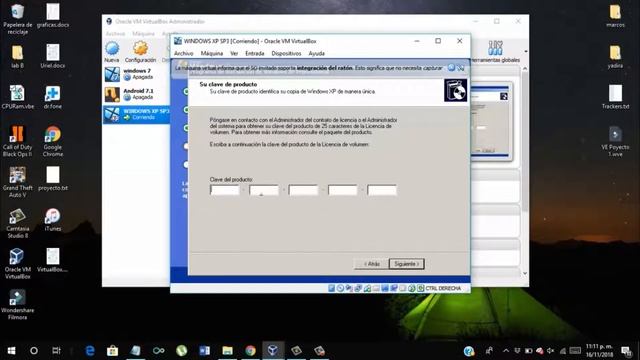640x360 pixels.
Task: Select Google Chrome desktop shortcut
Action: pyautogui.click(x=53, y=141)
